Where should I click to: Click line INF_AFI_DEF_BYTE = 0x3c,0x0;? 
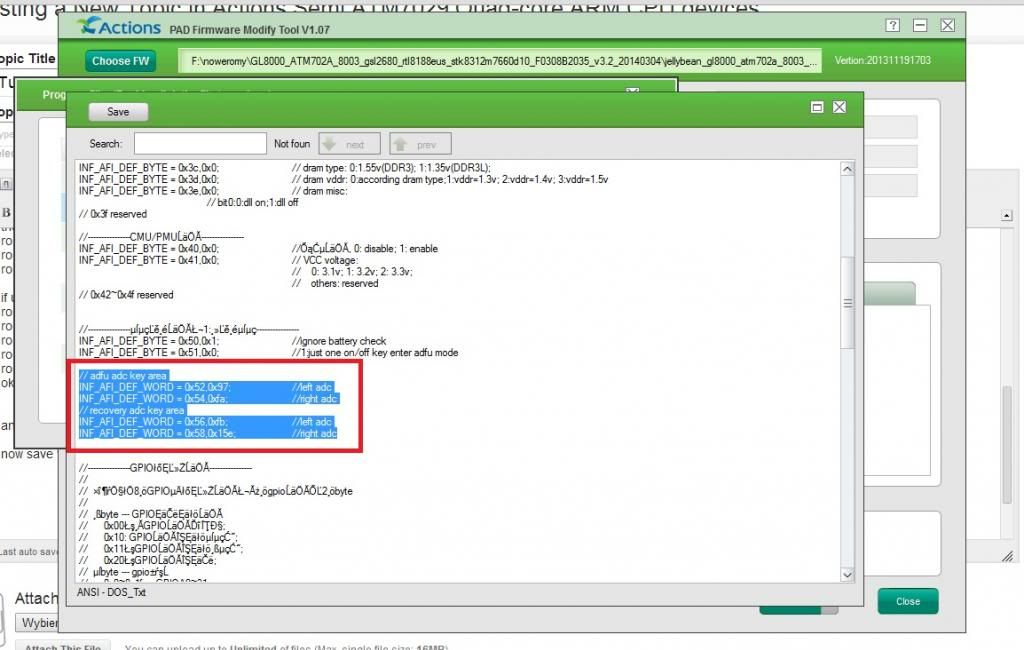[x=149, y=168]
